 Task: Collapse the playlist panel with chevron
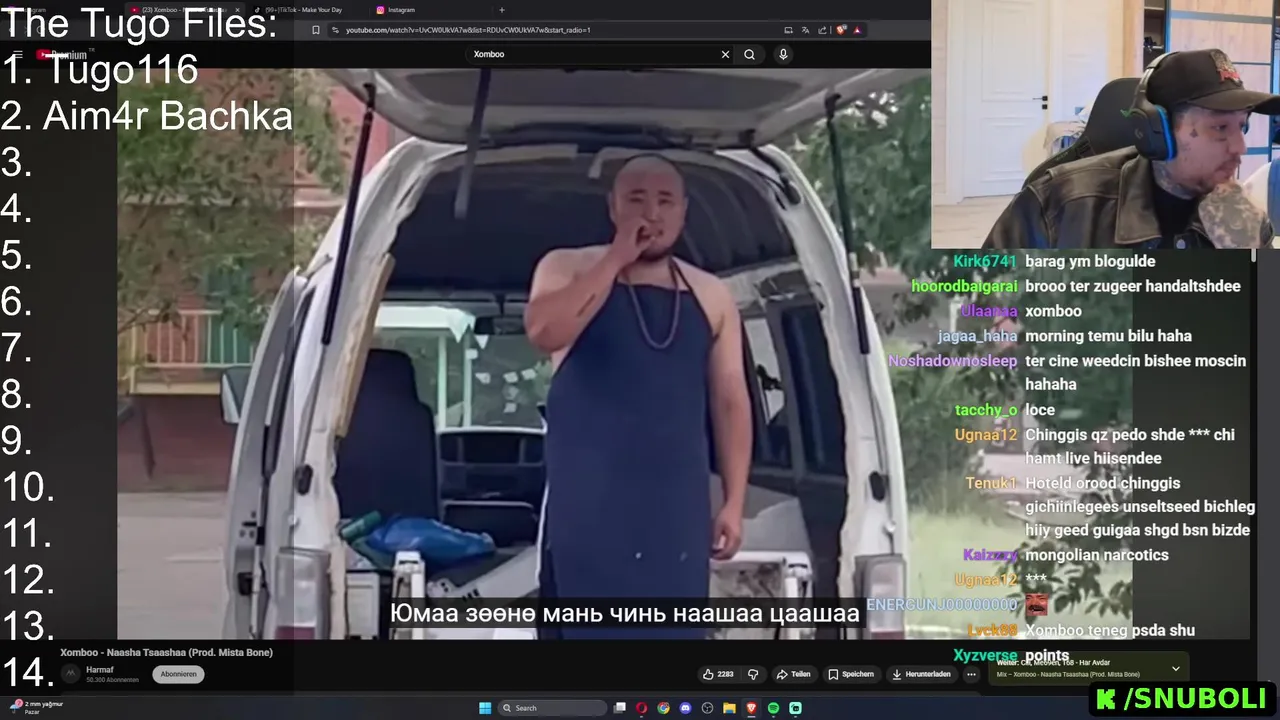1176,668
